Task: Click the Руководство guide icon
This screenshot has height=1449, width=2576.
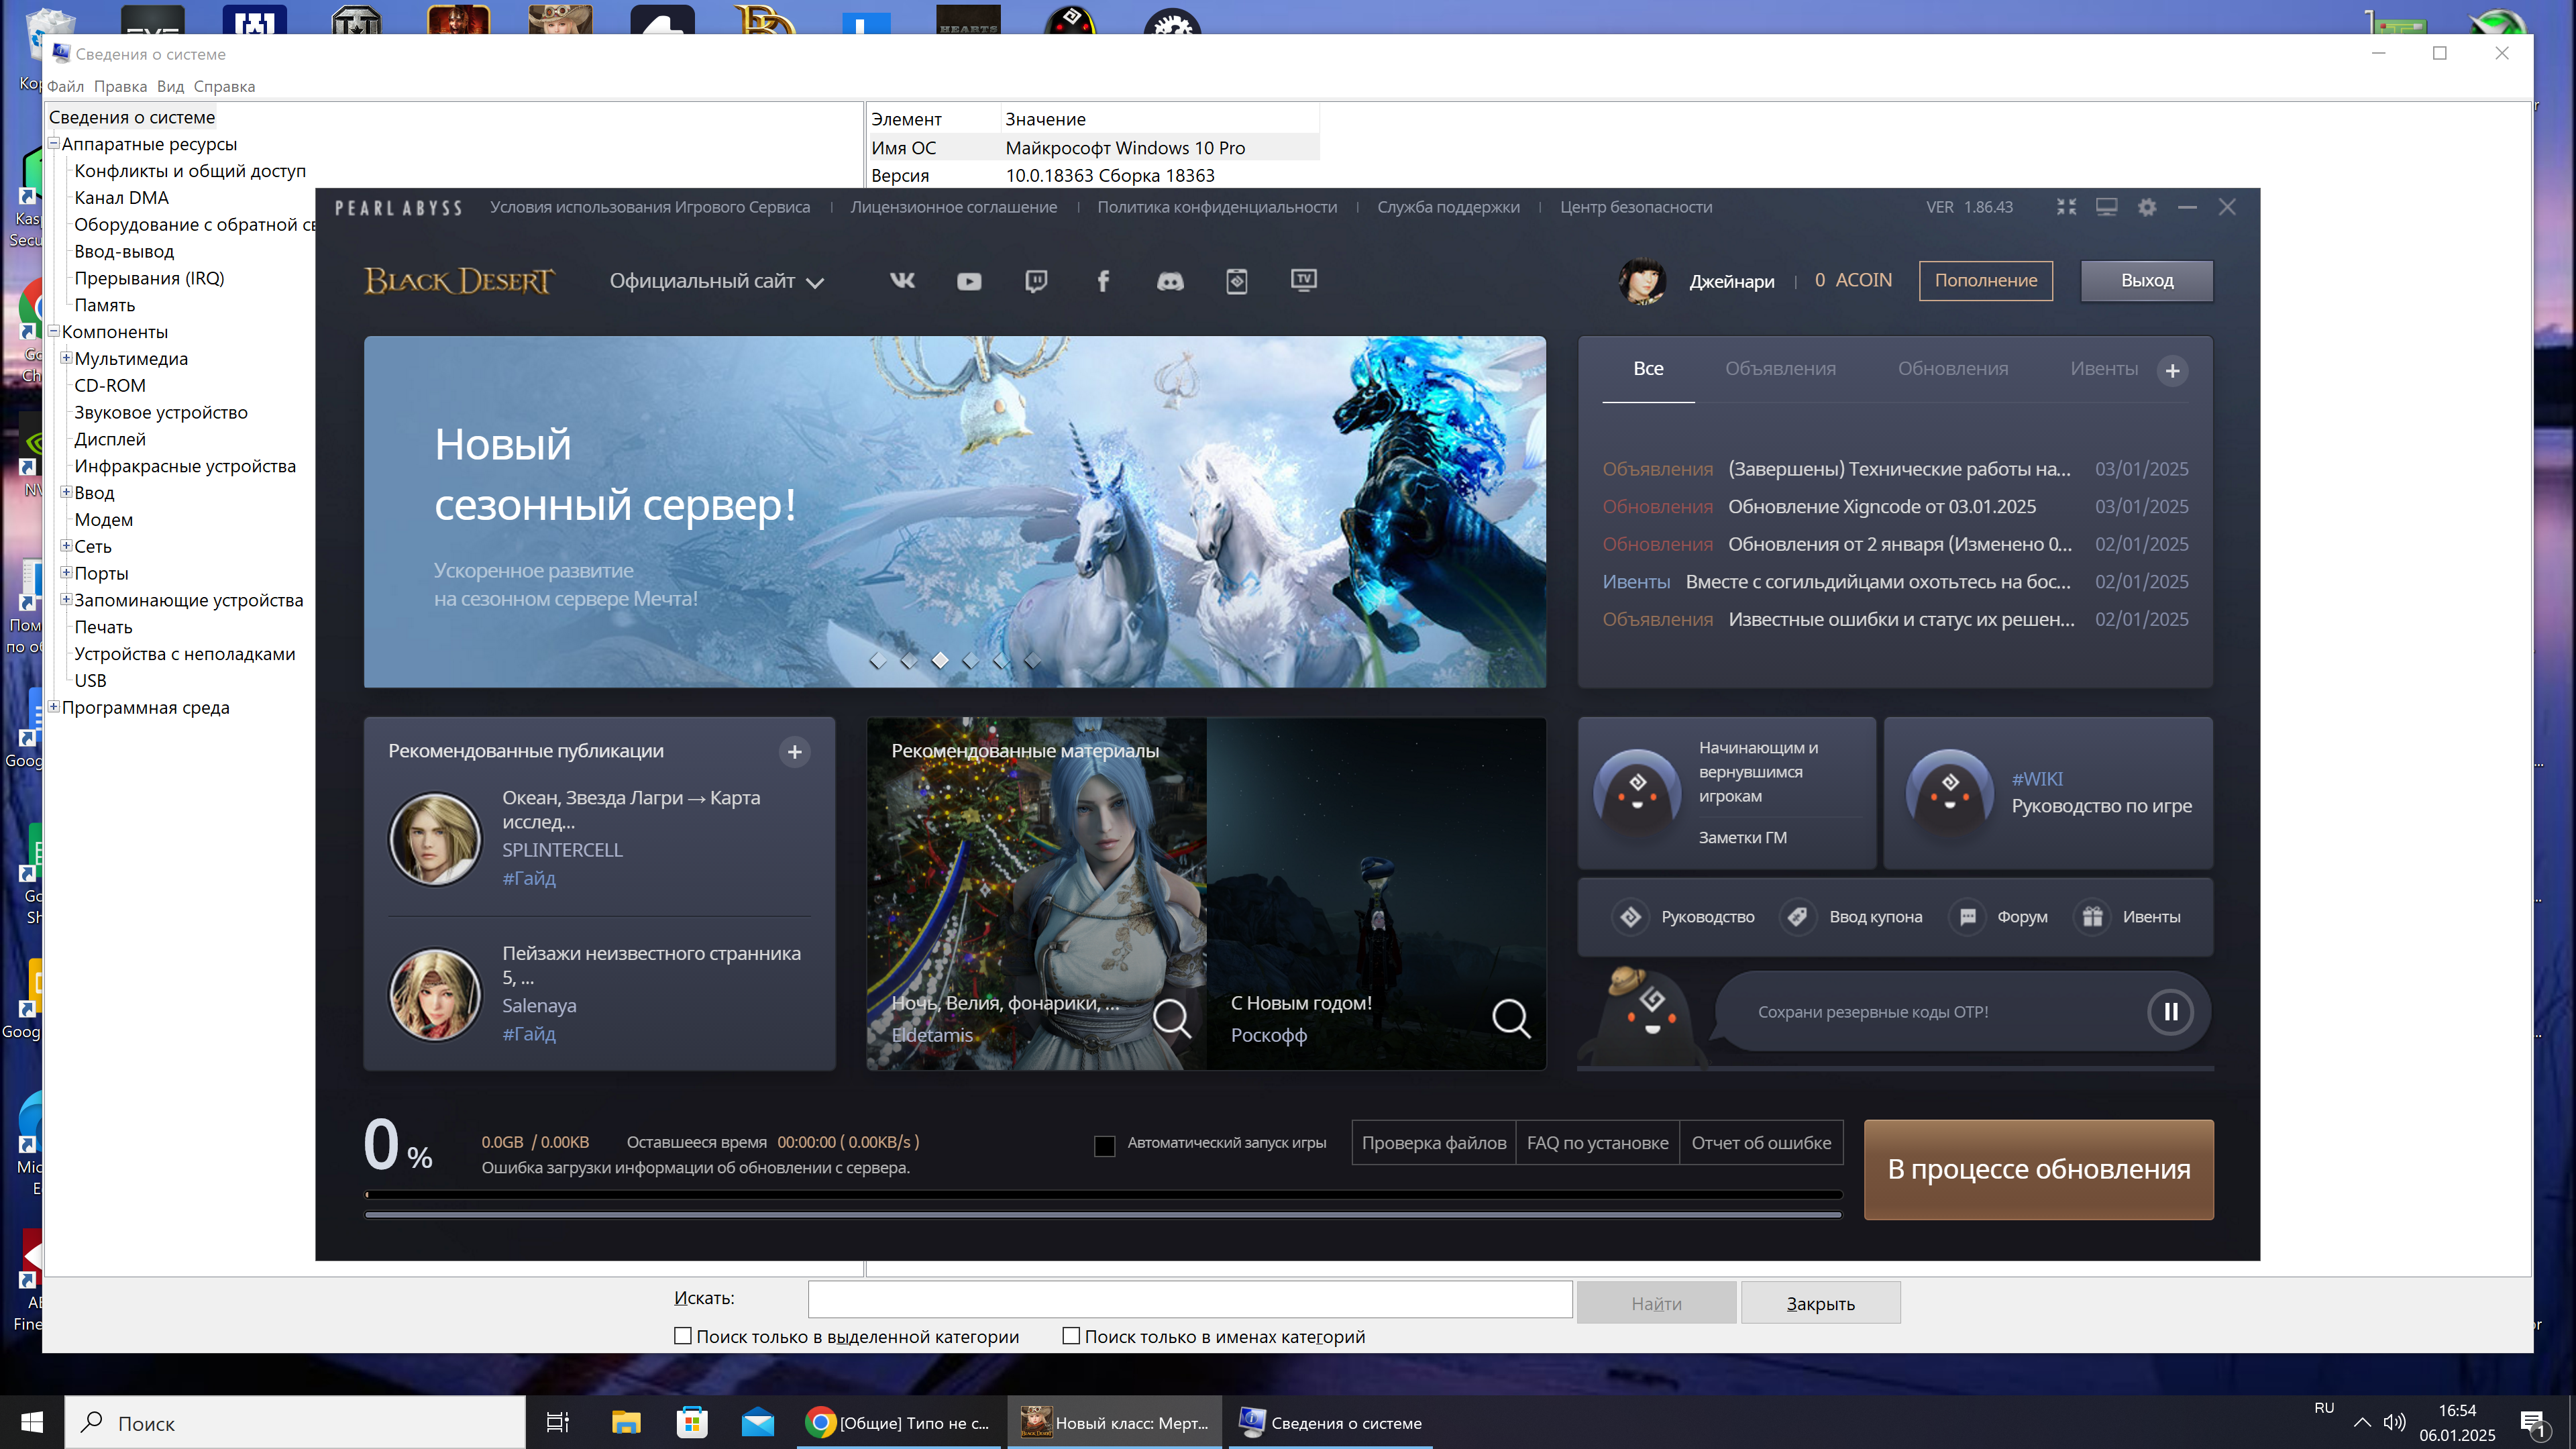Action: (x=1631, y=917)
